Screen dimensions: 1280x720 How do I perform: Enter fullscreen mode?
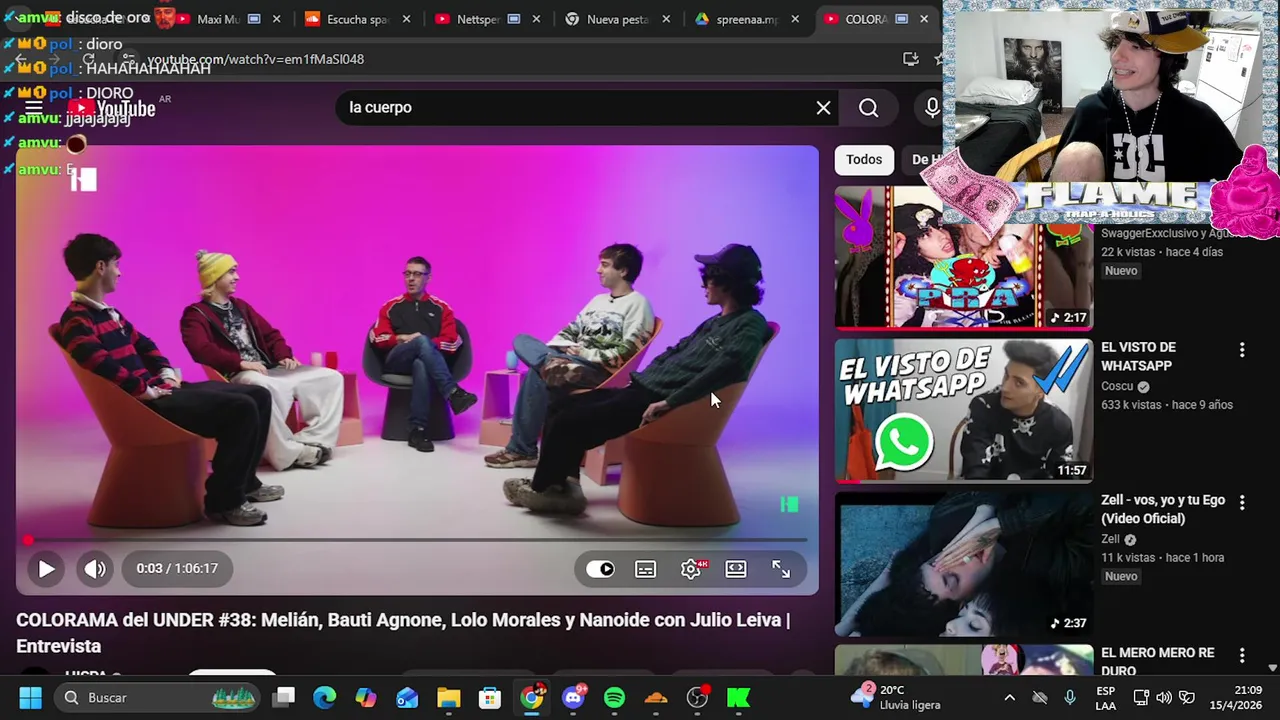point(781,568)
